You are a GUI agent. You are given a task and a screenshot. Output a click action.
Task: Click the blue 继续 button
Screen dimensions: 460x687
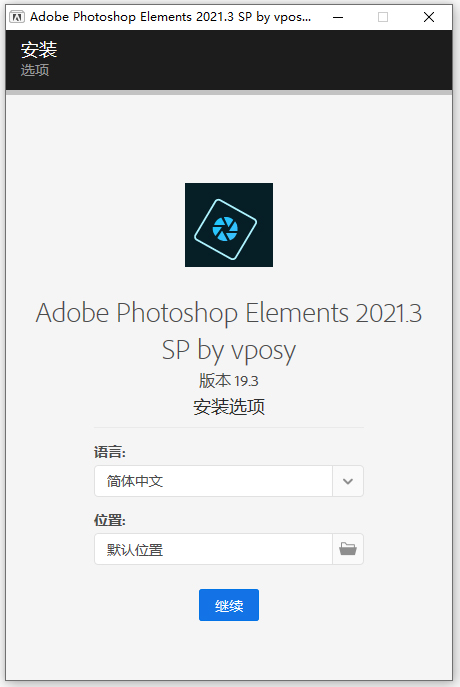[229, 605]
